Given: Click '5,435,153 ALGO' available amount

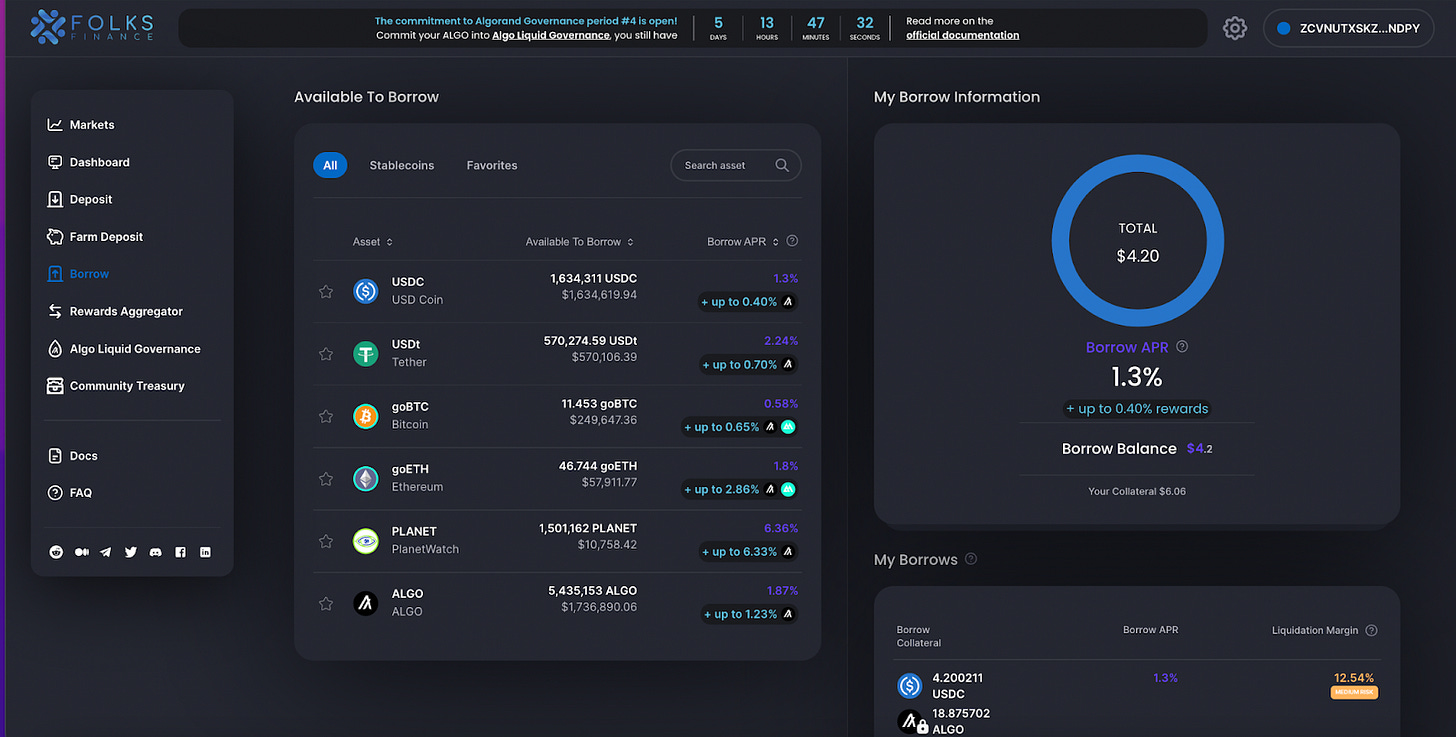Looking at the screenshot, I should pyautogui.click(x=593, y=590).
